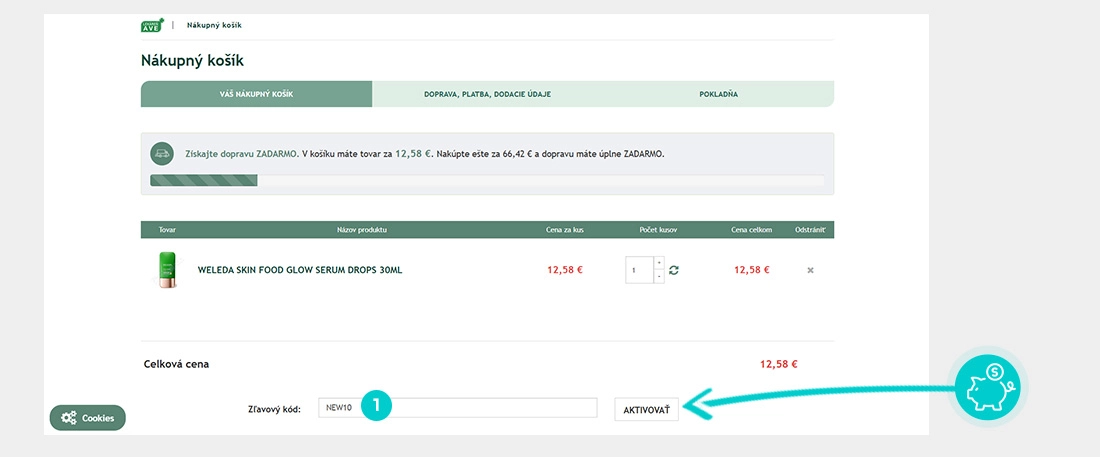Image resolution: width=1100 pixels, height=457 pixels.
Task: Click the Tovar column header
Action: pos(167,230)
